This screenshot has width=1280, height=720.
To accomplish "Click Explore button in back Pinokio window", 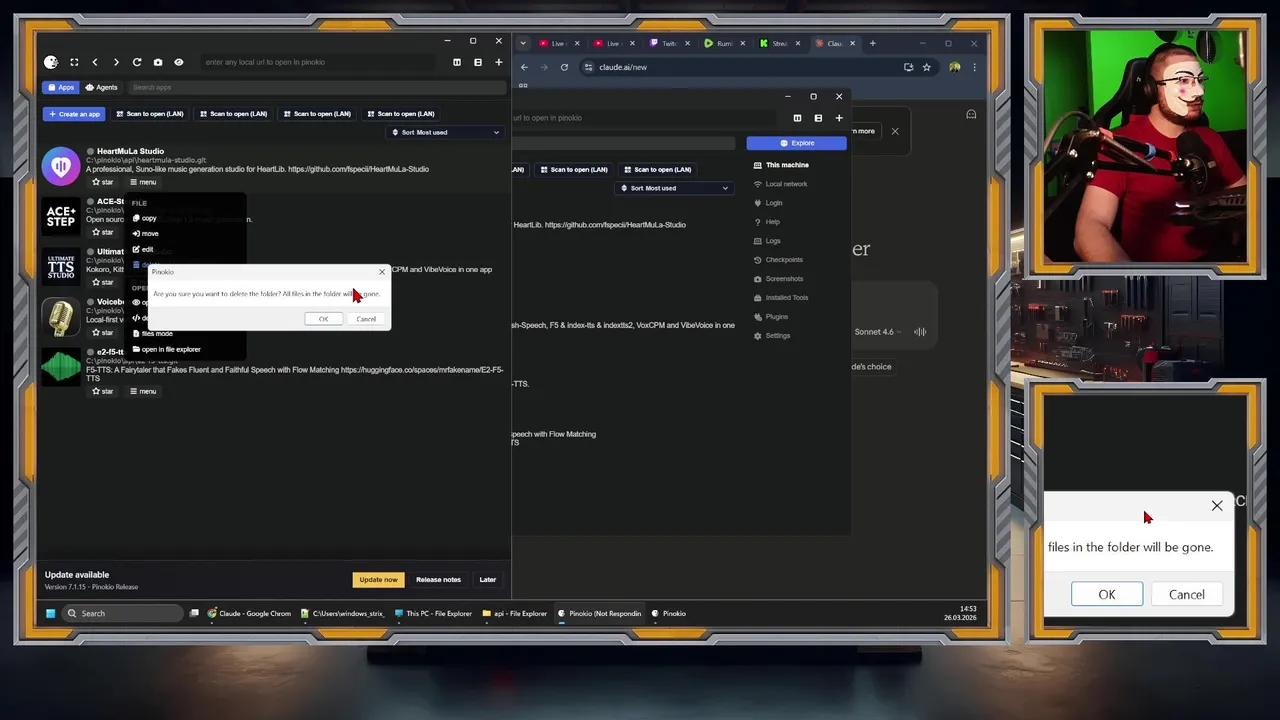I will click(797, 143).
